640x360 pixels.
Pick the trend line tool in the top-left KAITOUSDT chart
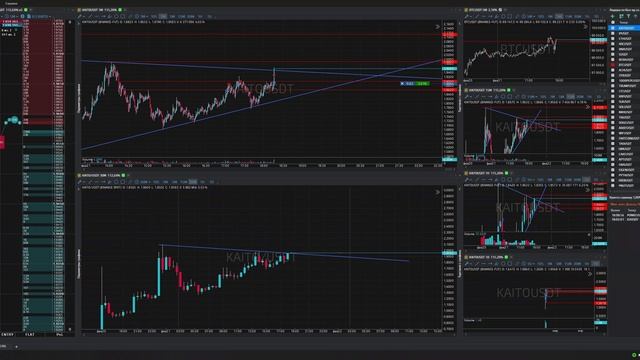coord(90,17)
